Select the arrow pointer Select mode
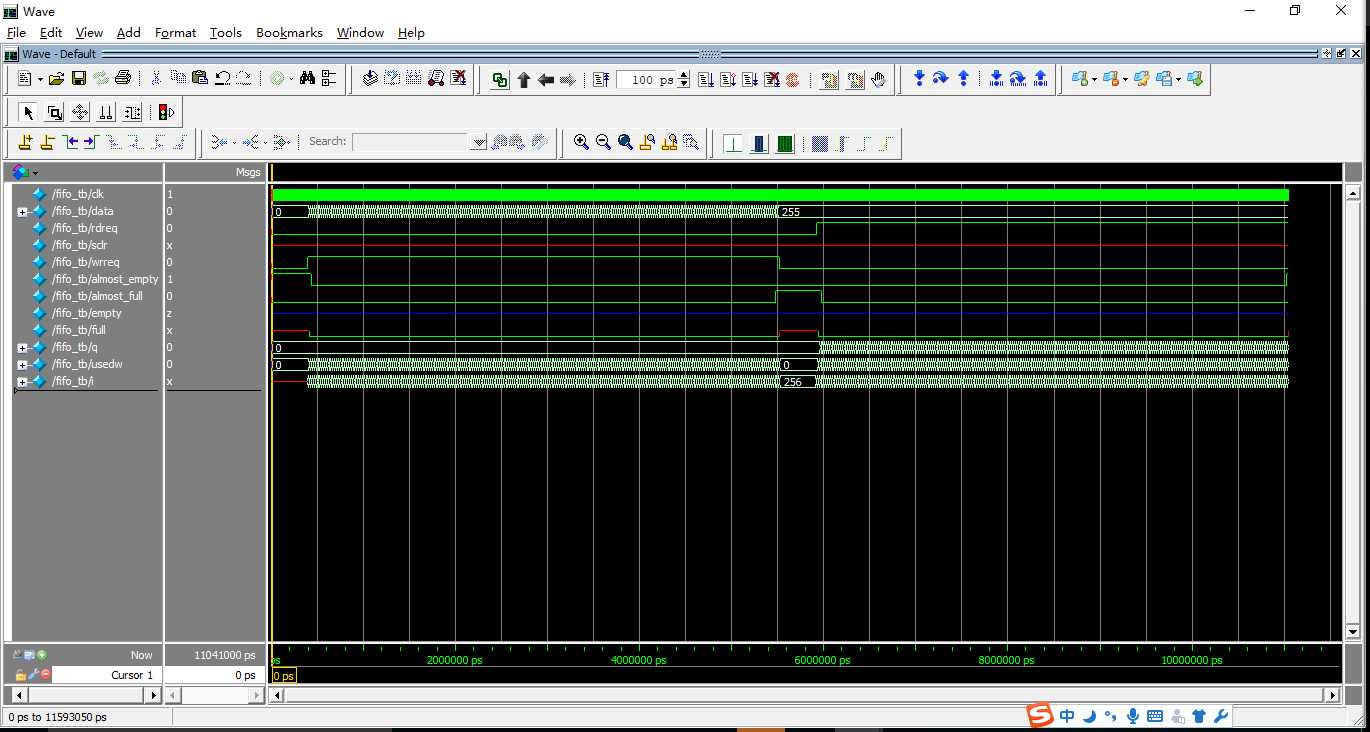This screenshot has height=732, width=1370. click(x=28, y=112)
